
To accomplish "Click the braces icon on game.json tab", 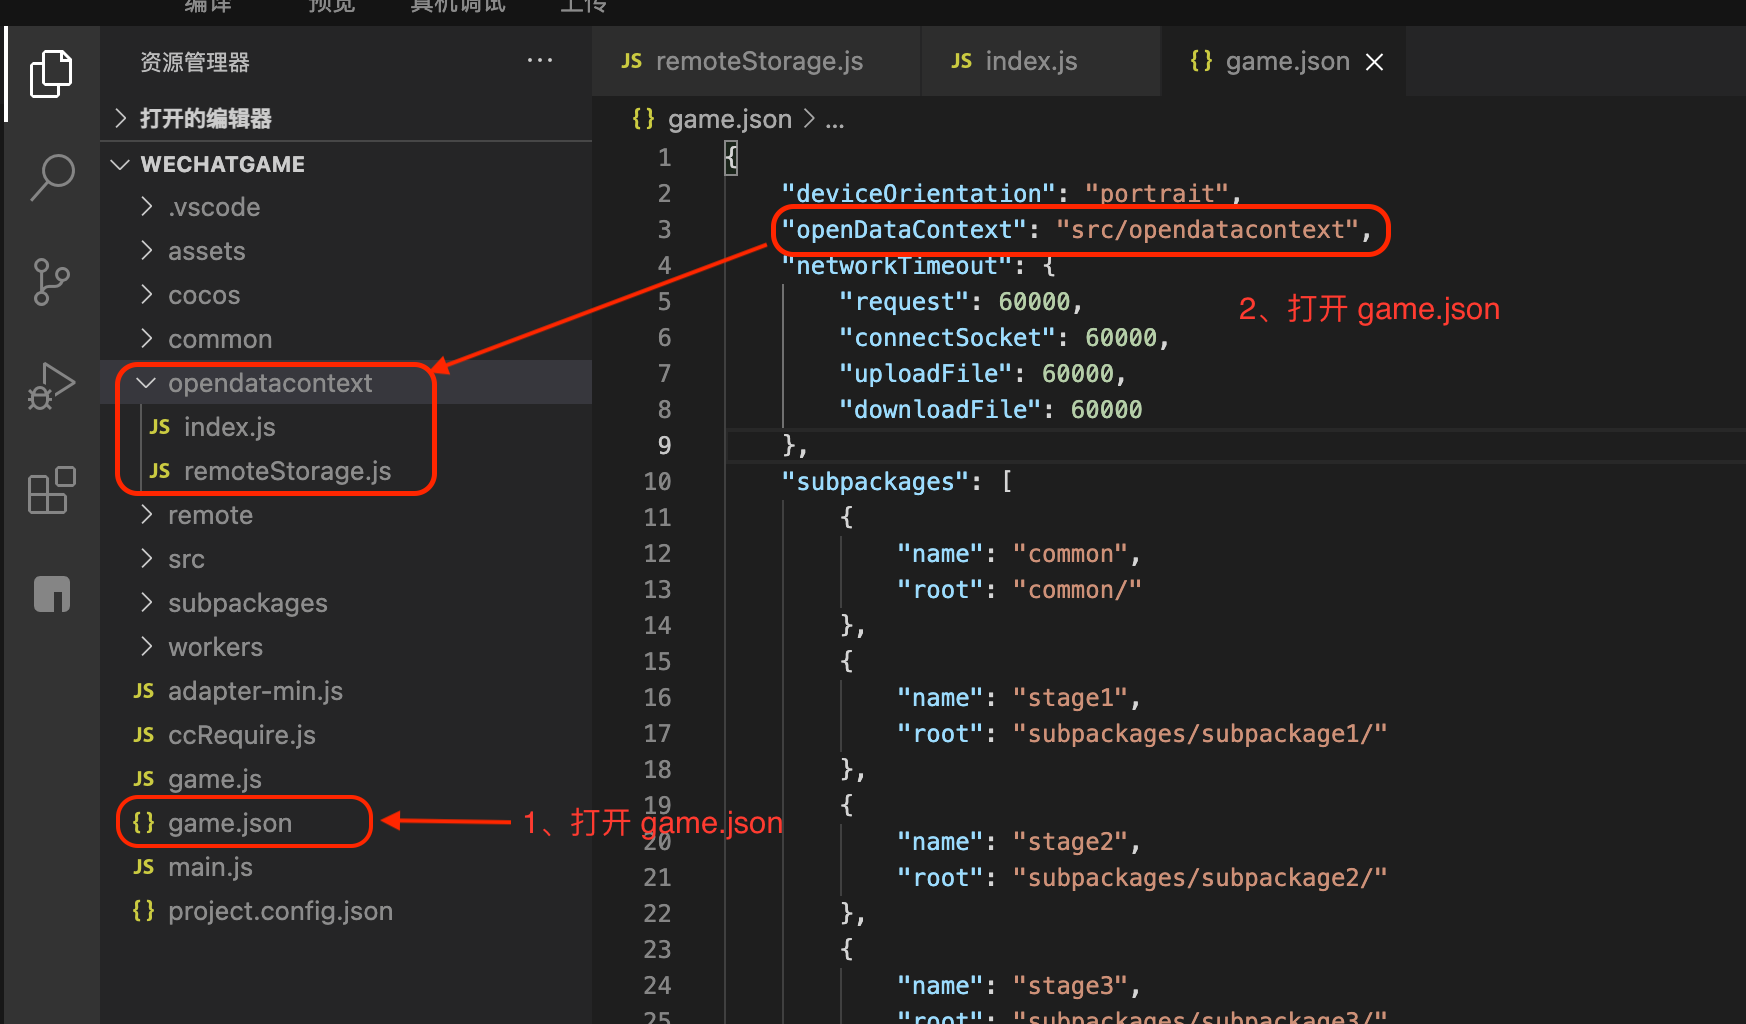I will point(1201,61).
